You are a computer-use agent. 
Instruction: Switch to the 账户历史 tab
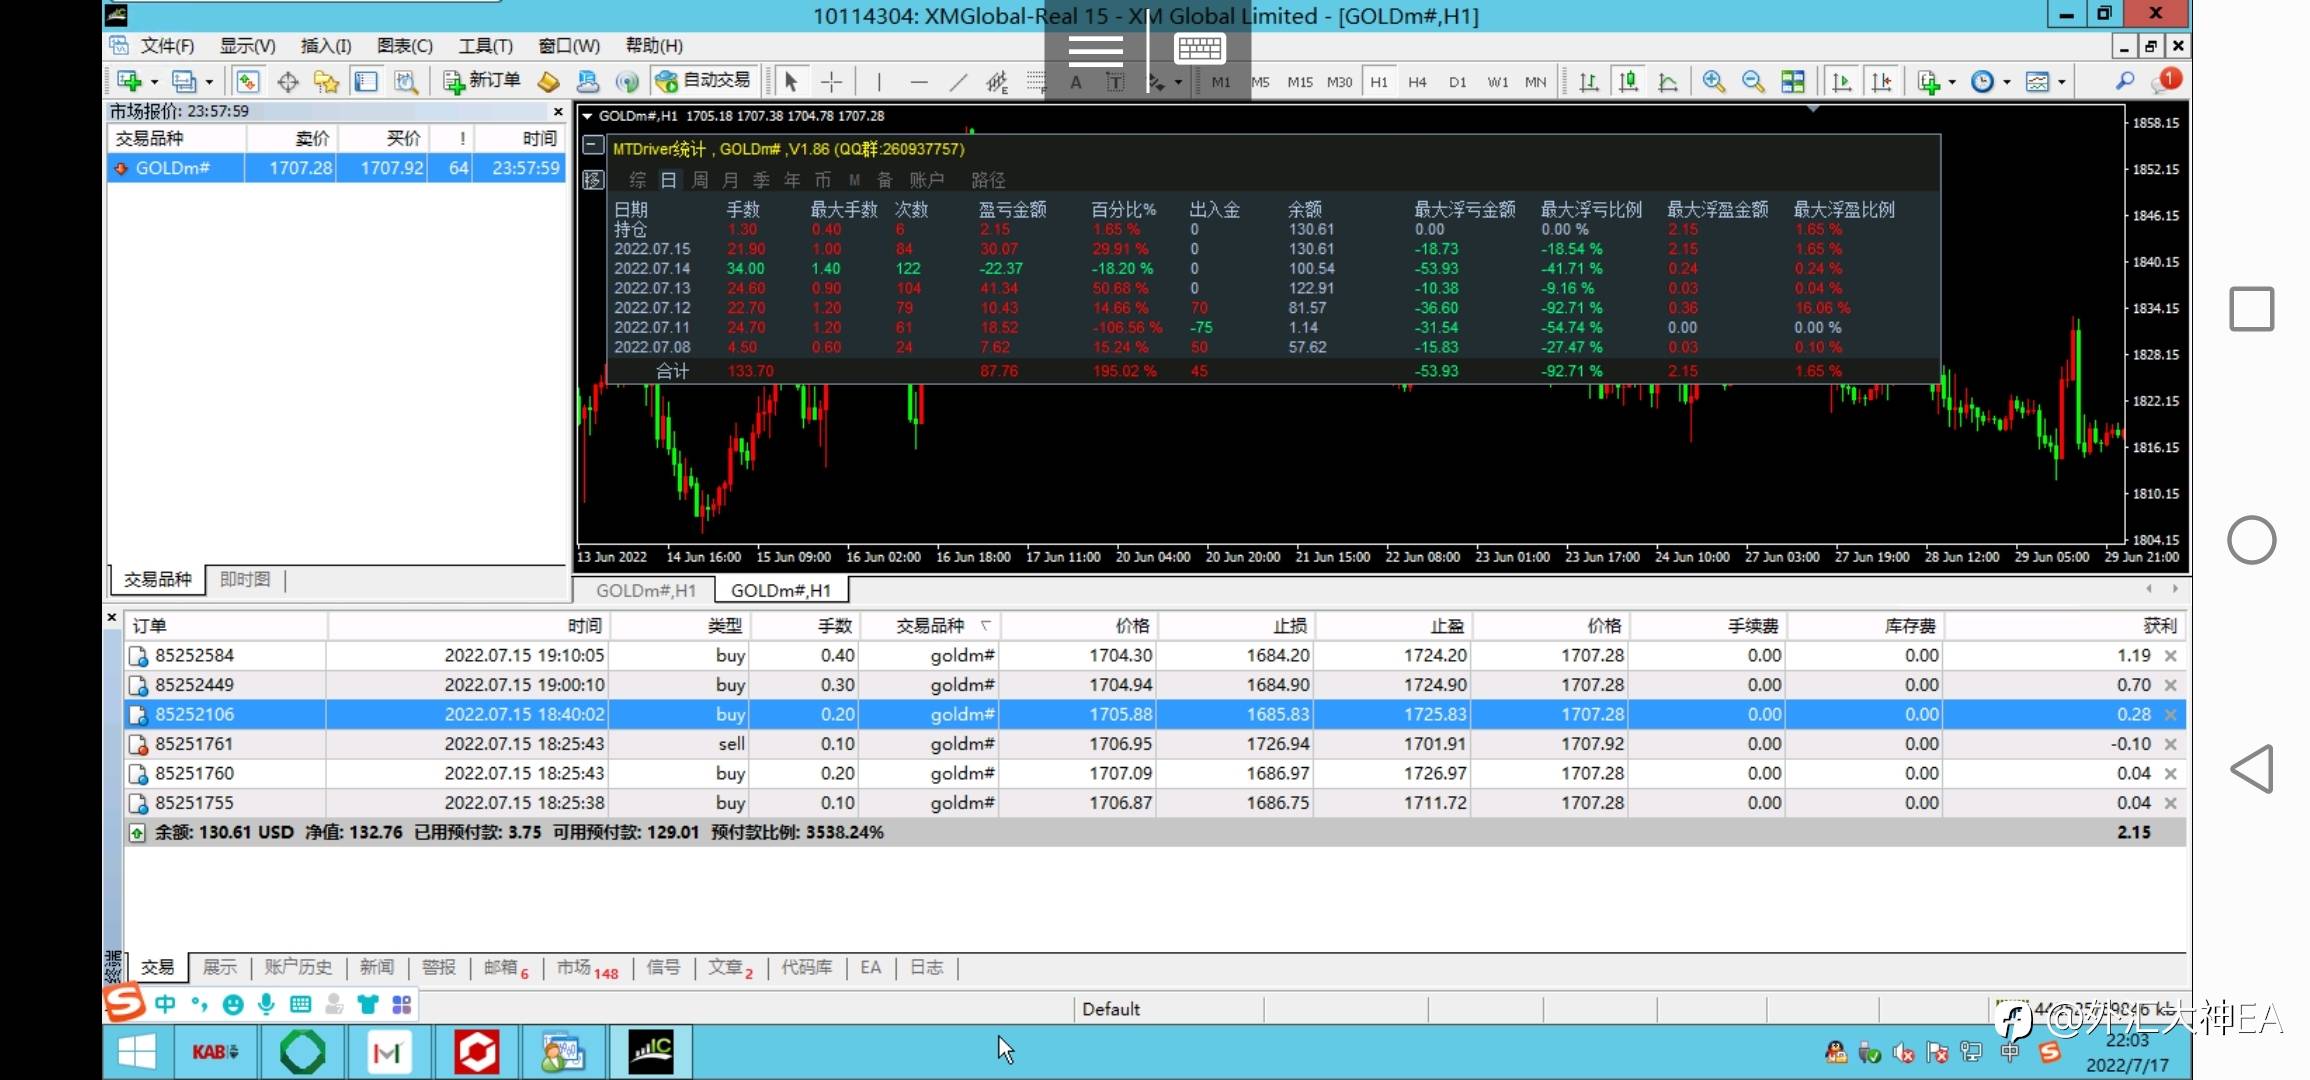[x=298, y=967]
